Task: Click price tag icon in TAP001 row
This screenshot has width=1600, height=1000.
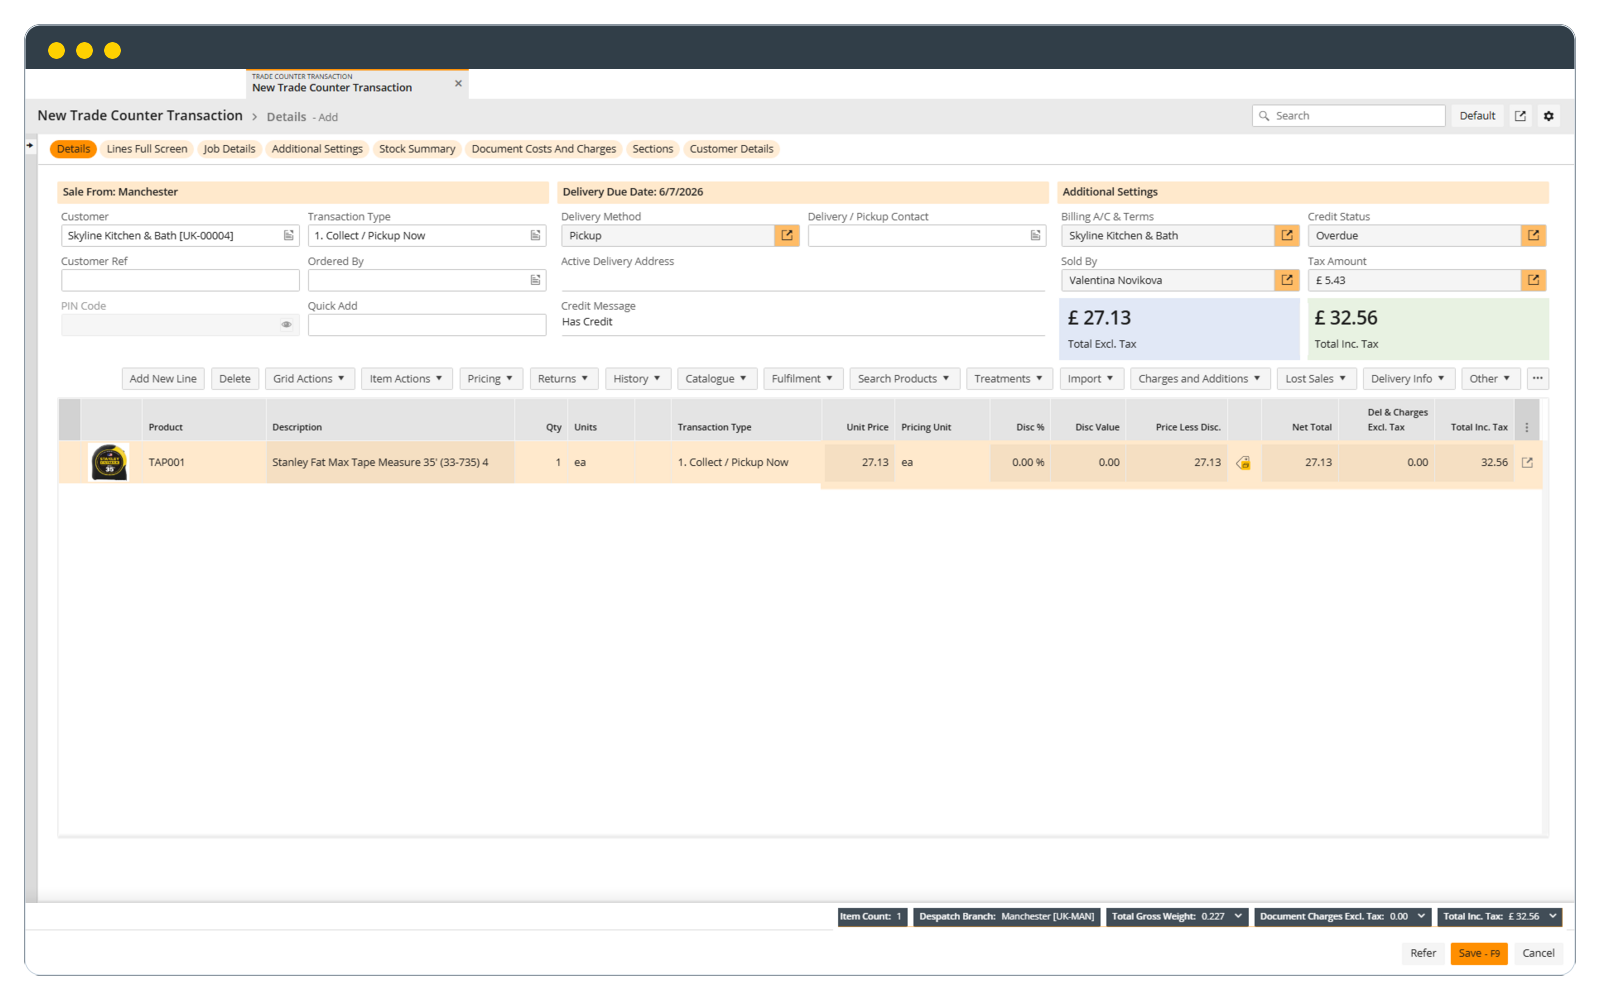Action: tap(1243, 463)
